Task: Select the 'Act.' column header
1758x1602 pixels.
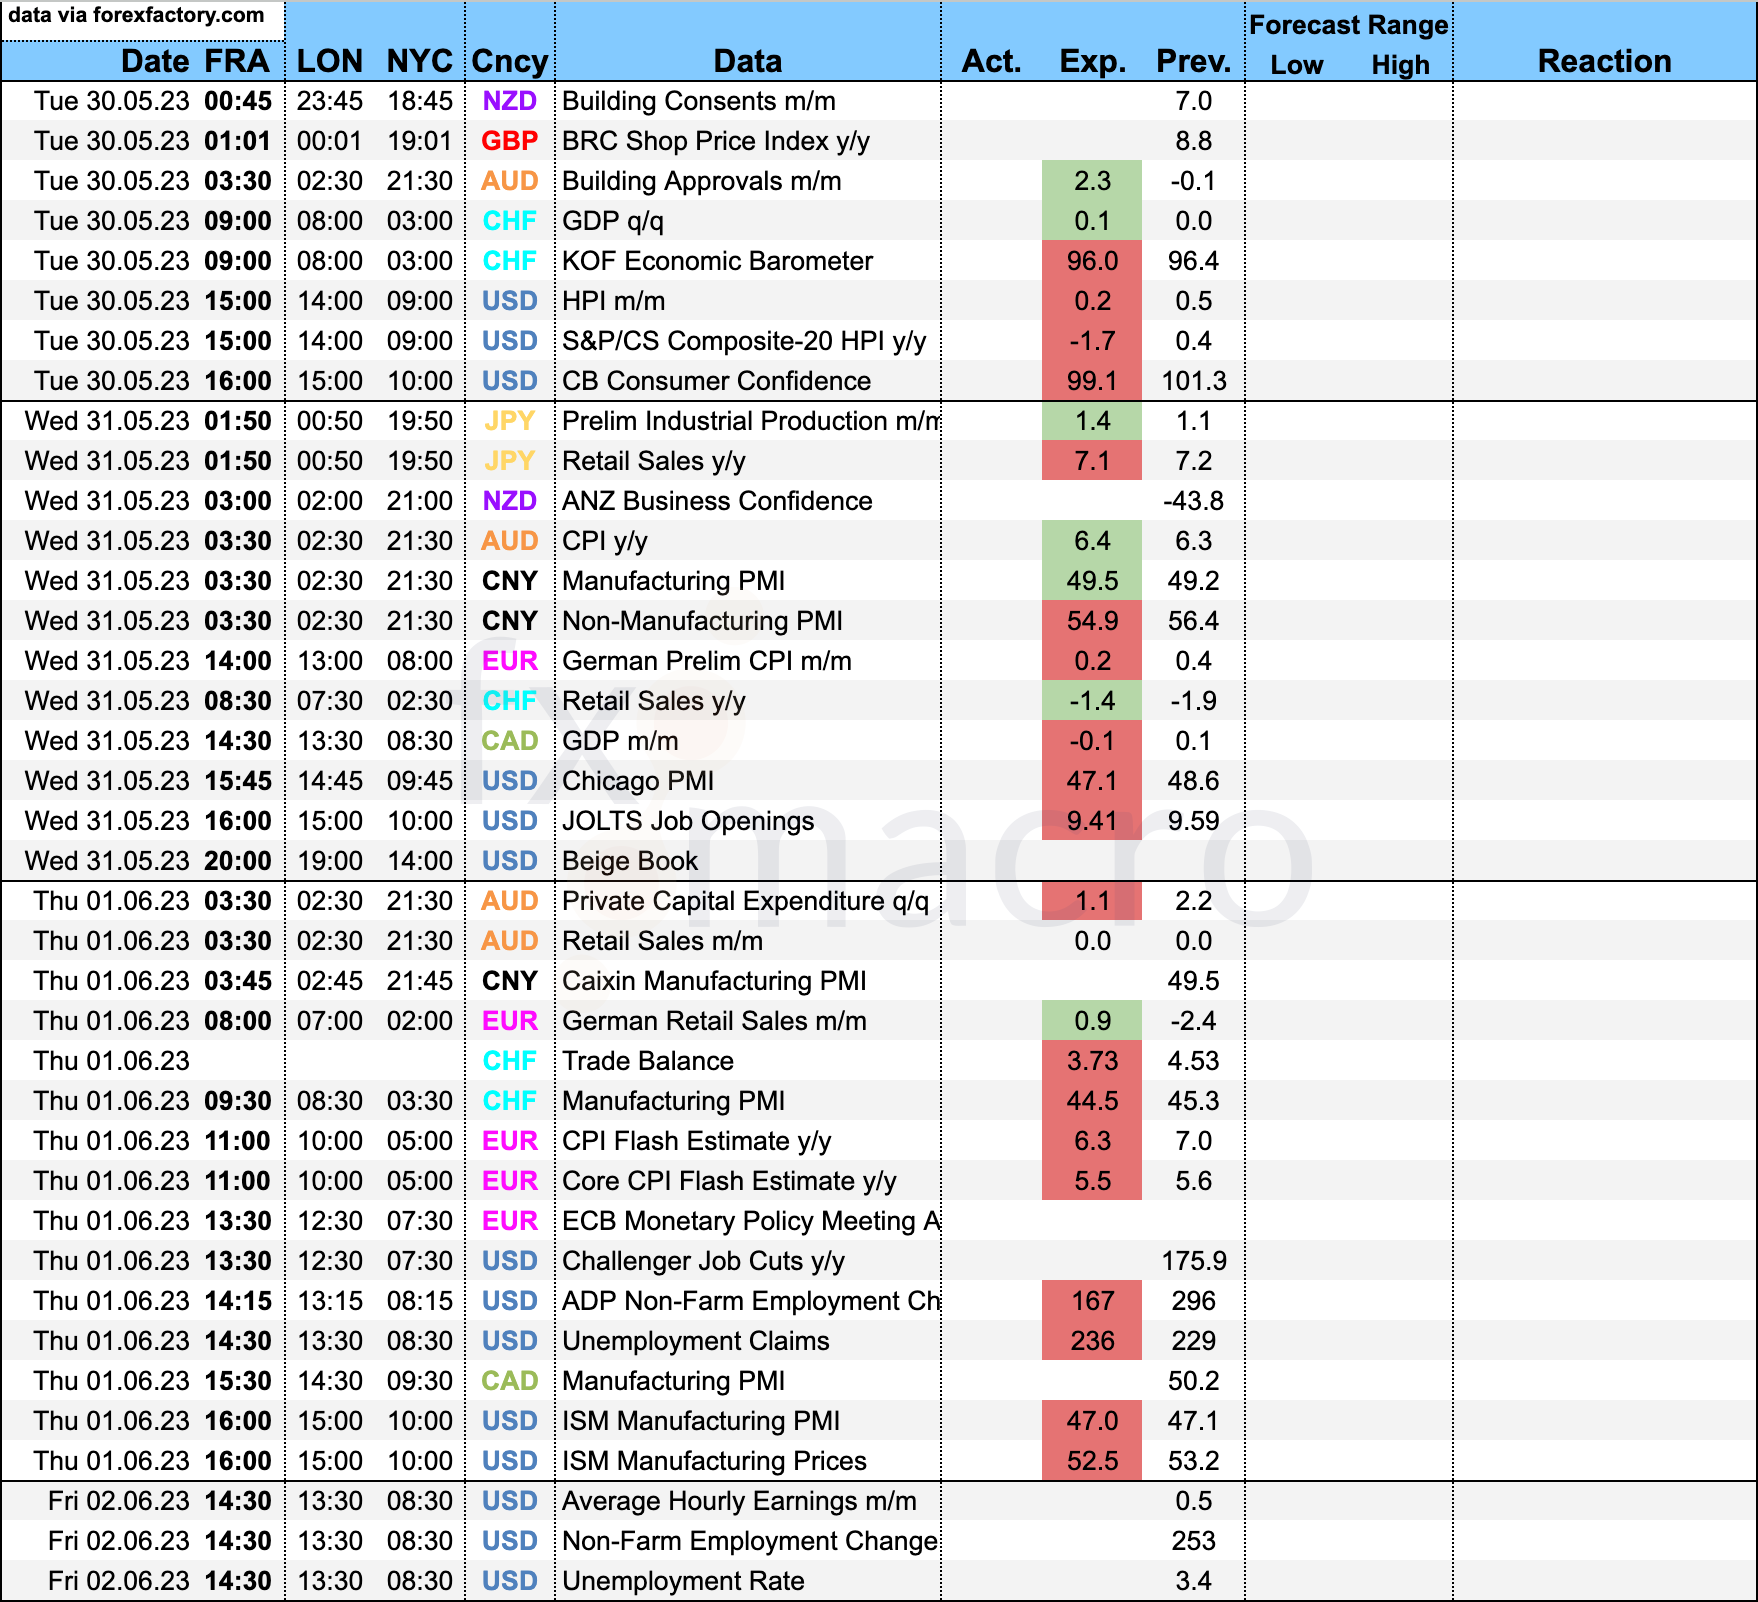Action: click(992, 61)
